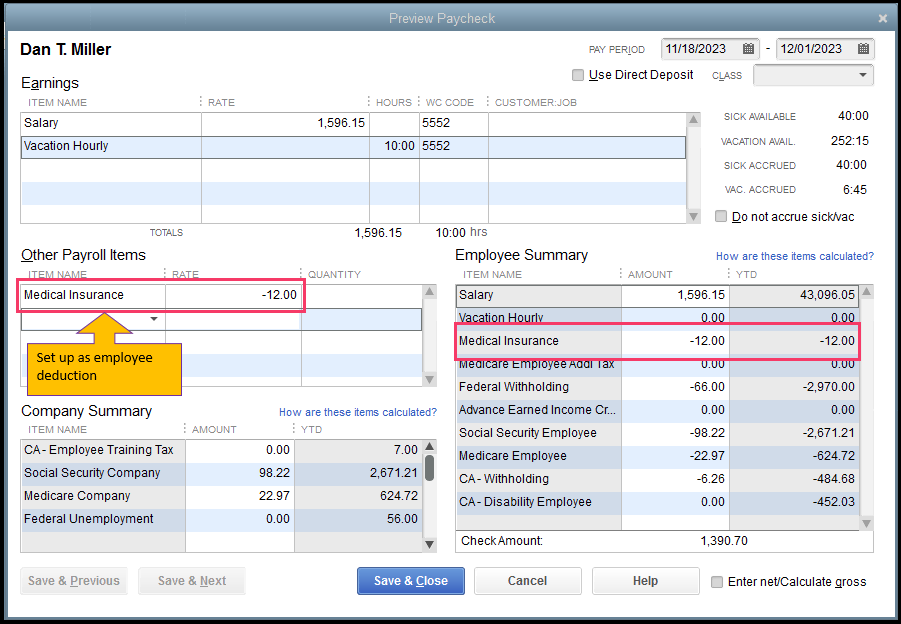This screenshot has height=624, width=901.
Task: Open Company Summary 'How are these items calculated?' link
Action: pos(357,412)
